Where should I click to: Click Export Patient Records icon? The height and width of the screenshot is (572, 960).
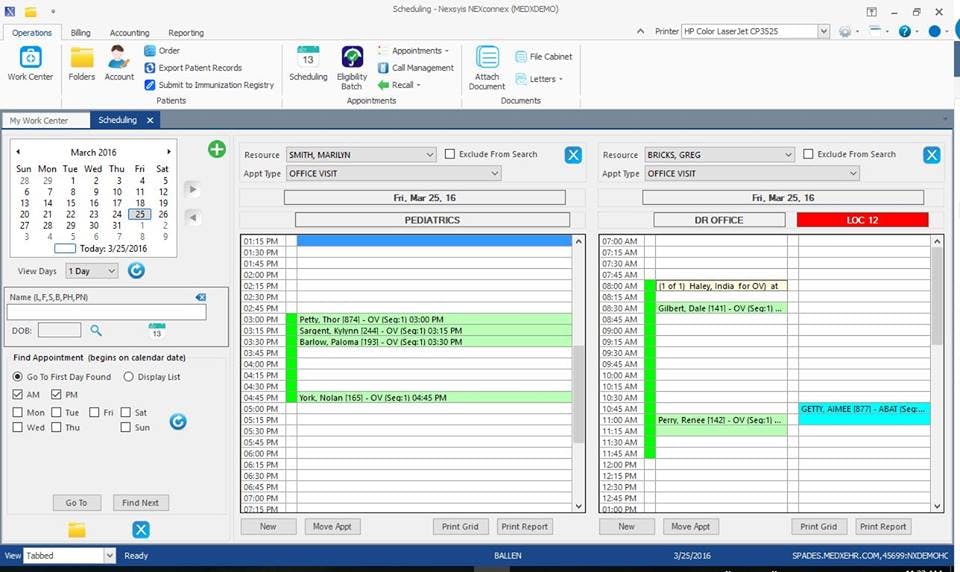[x=149, y=68]
